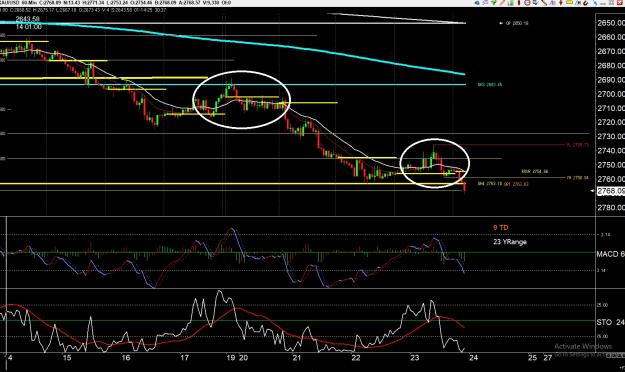Click the round pink-ringed toolbar icon
Screen dimensions: 625x372
point(527,2)
